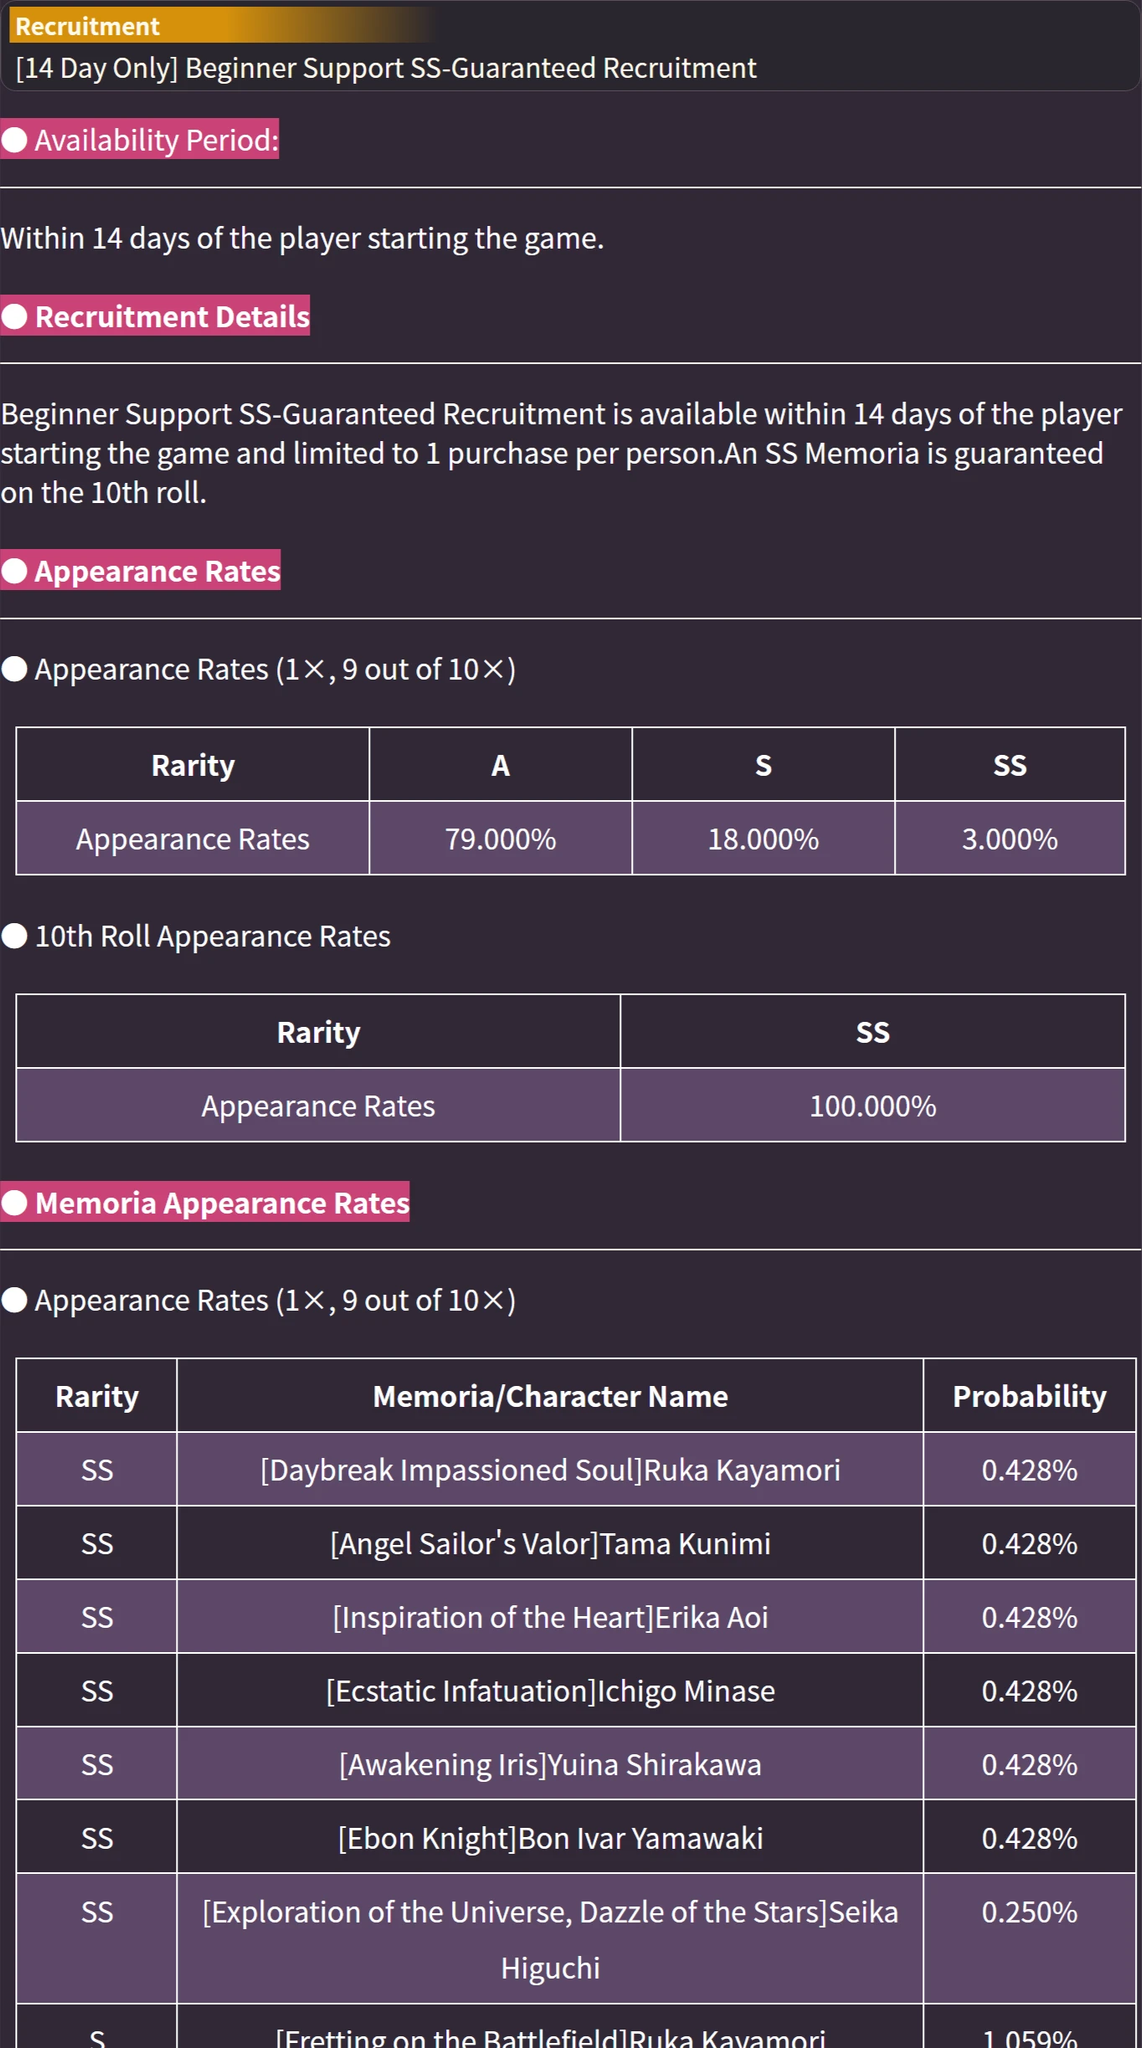Click the Availability Period section heading
The height and width of the screenshot is (2048, 1142).
[156, 140]
